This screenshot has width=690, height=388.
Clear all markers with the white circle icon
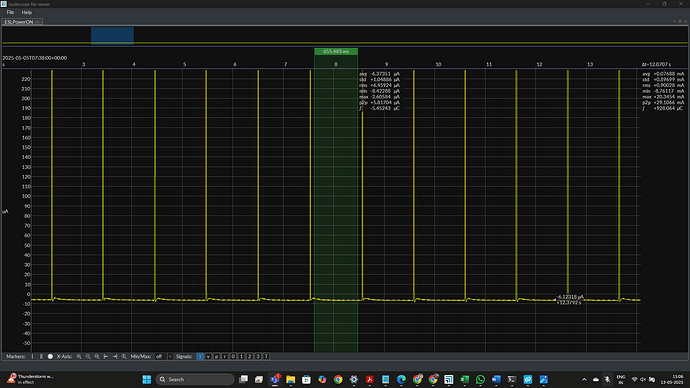click(x=50, y=356)
